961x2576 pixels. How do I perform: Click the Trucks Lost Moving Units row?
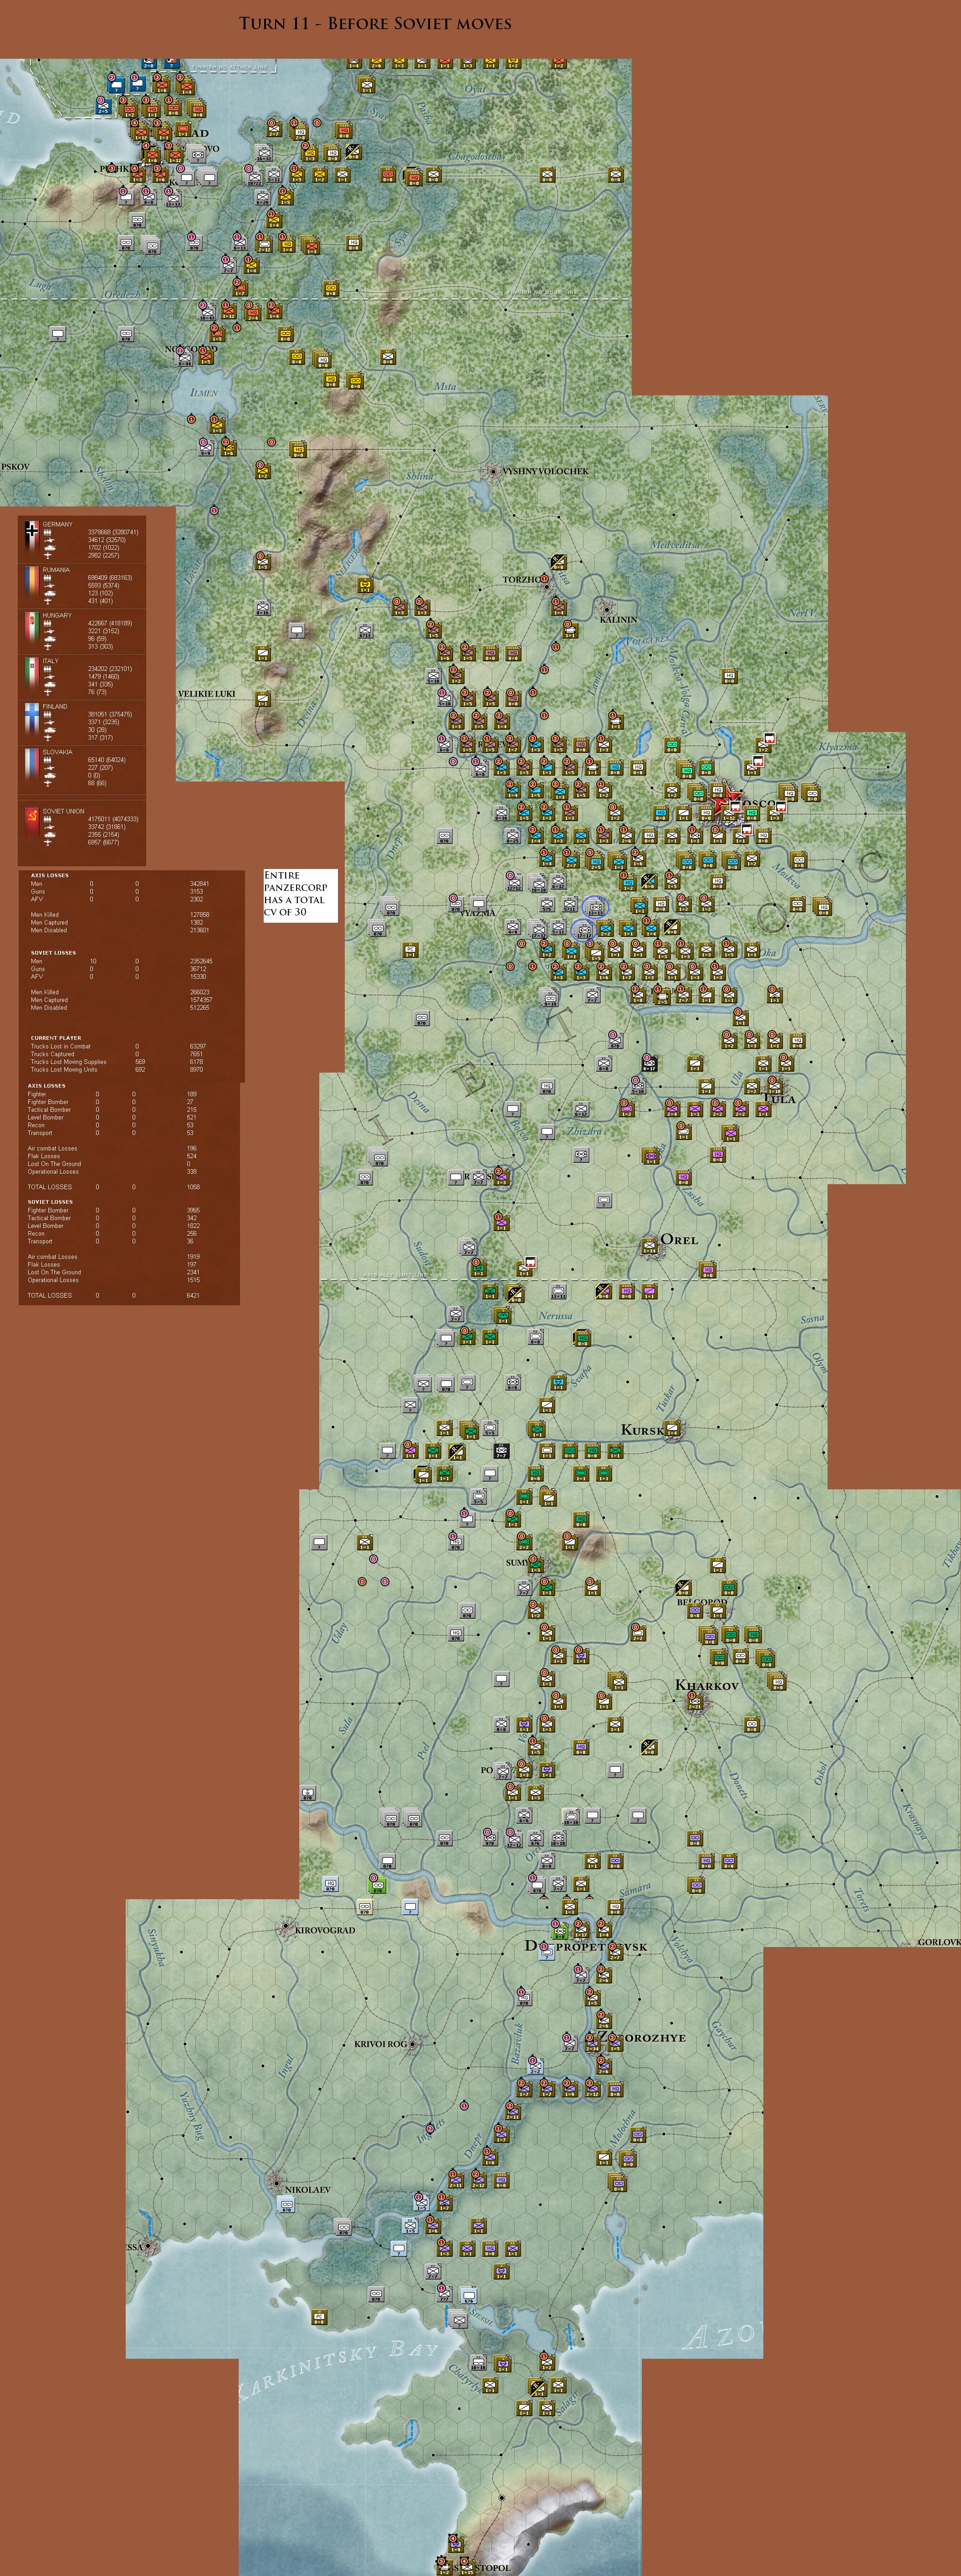(x=117, y=1069)
